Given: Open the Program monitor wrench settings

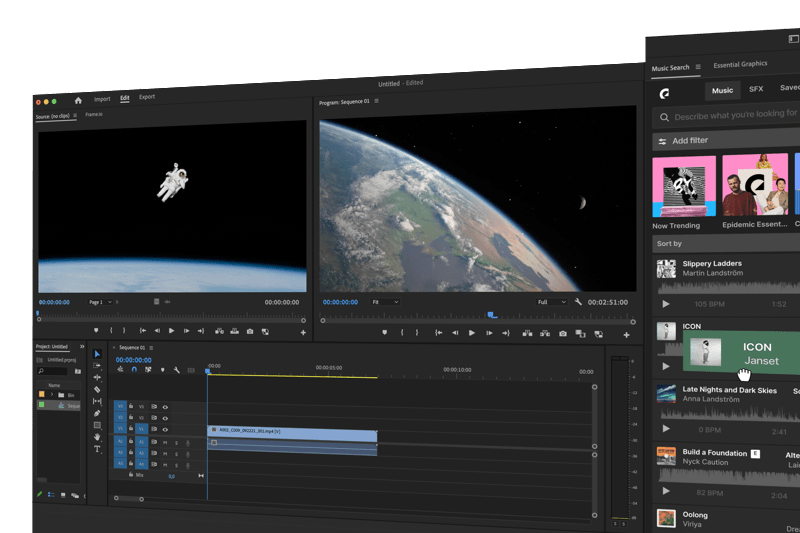Looking at the screenshot, I should (x=578, y=302).
